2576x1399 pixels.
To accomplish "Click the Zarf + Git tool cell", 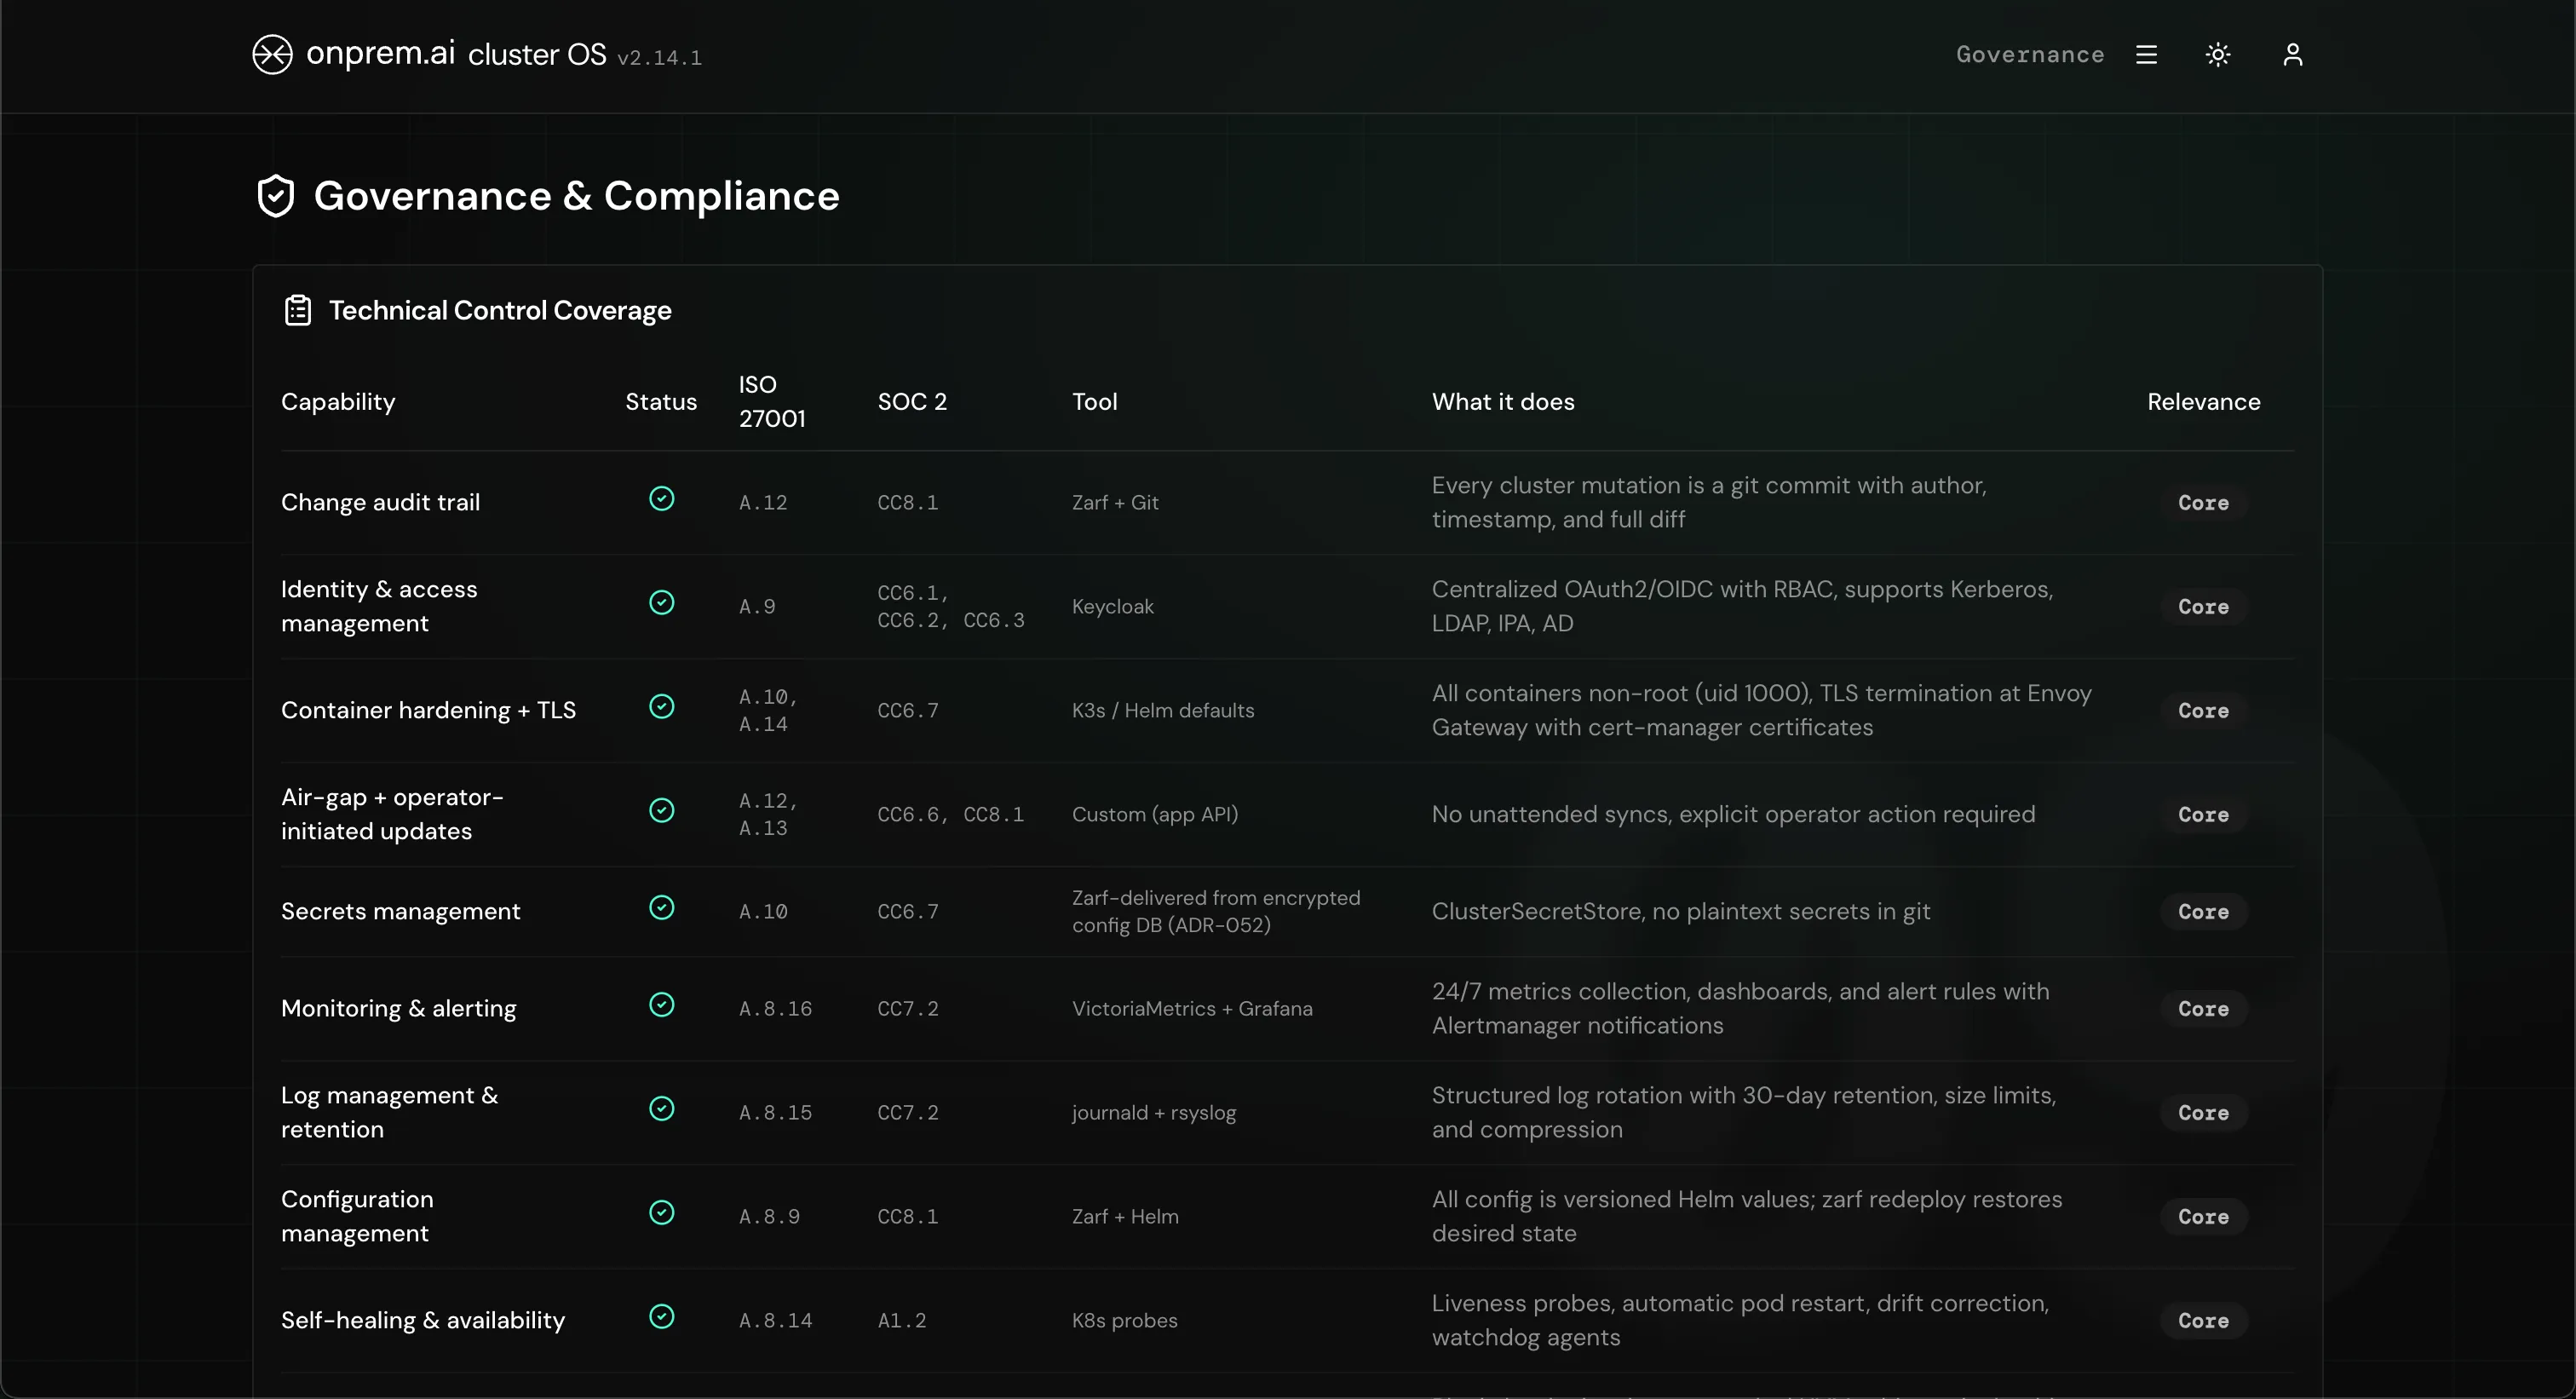I will pos(1115,503).
